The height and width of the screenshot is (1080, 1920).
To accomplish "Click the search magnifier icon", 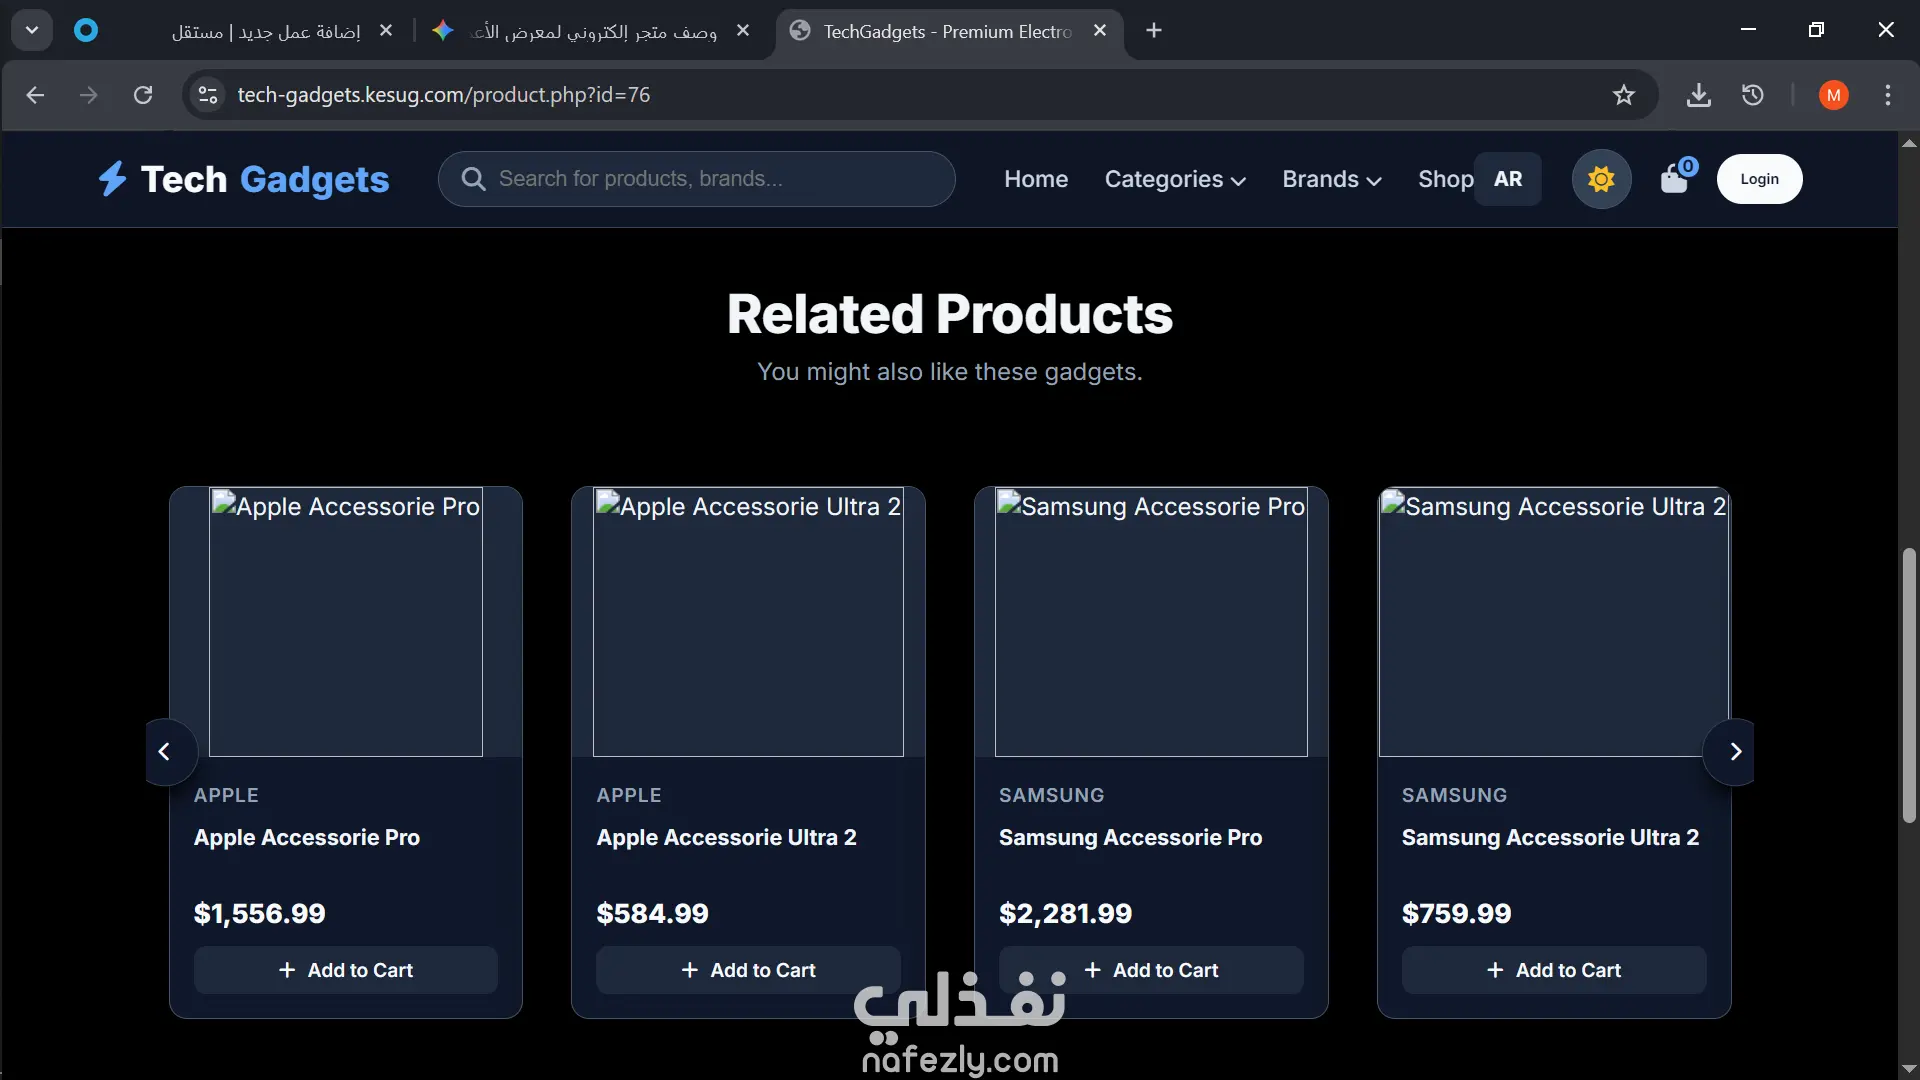I will pos(473,179).
